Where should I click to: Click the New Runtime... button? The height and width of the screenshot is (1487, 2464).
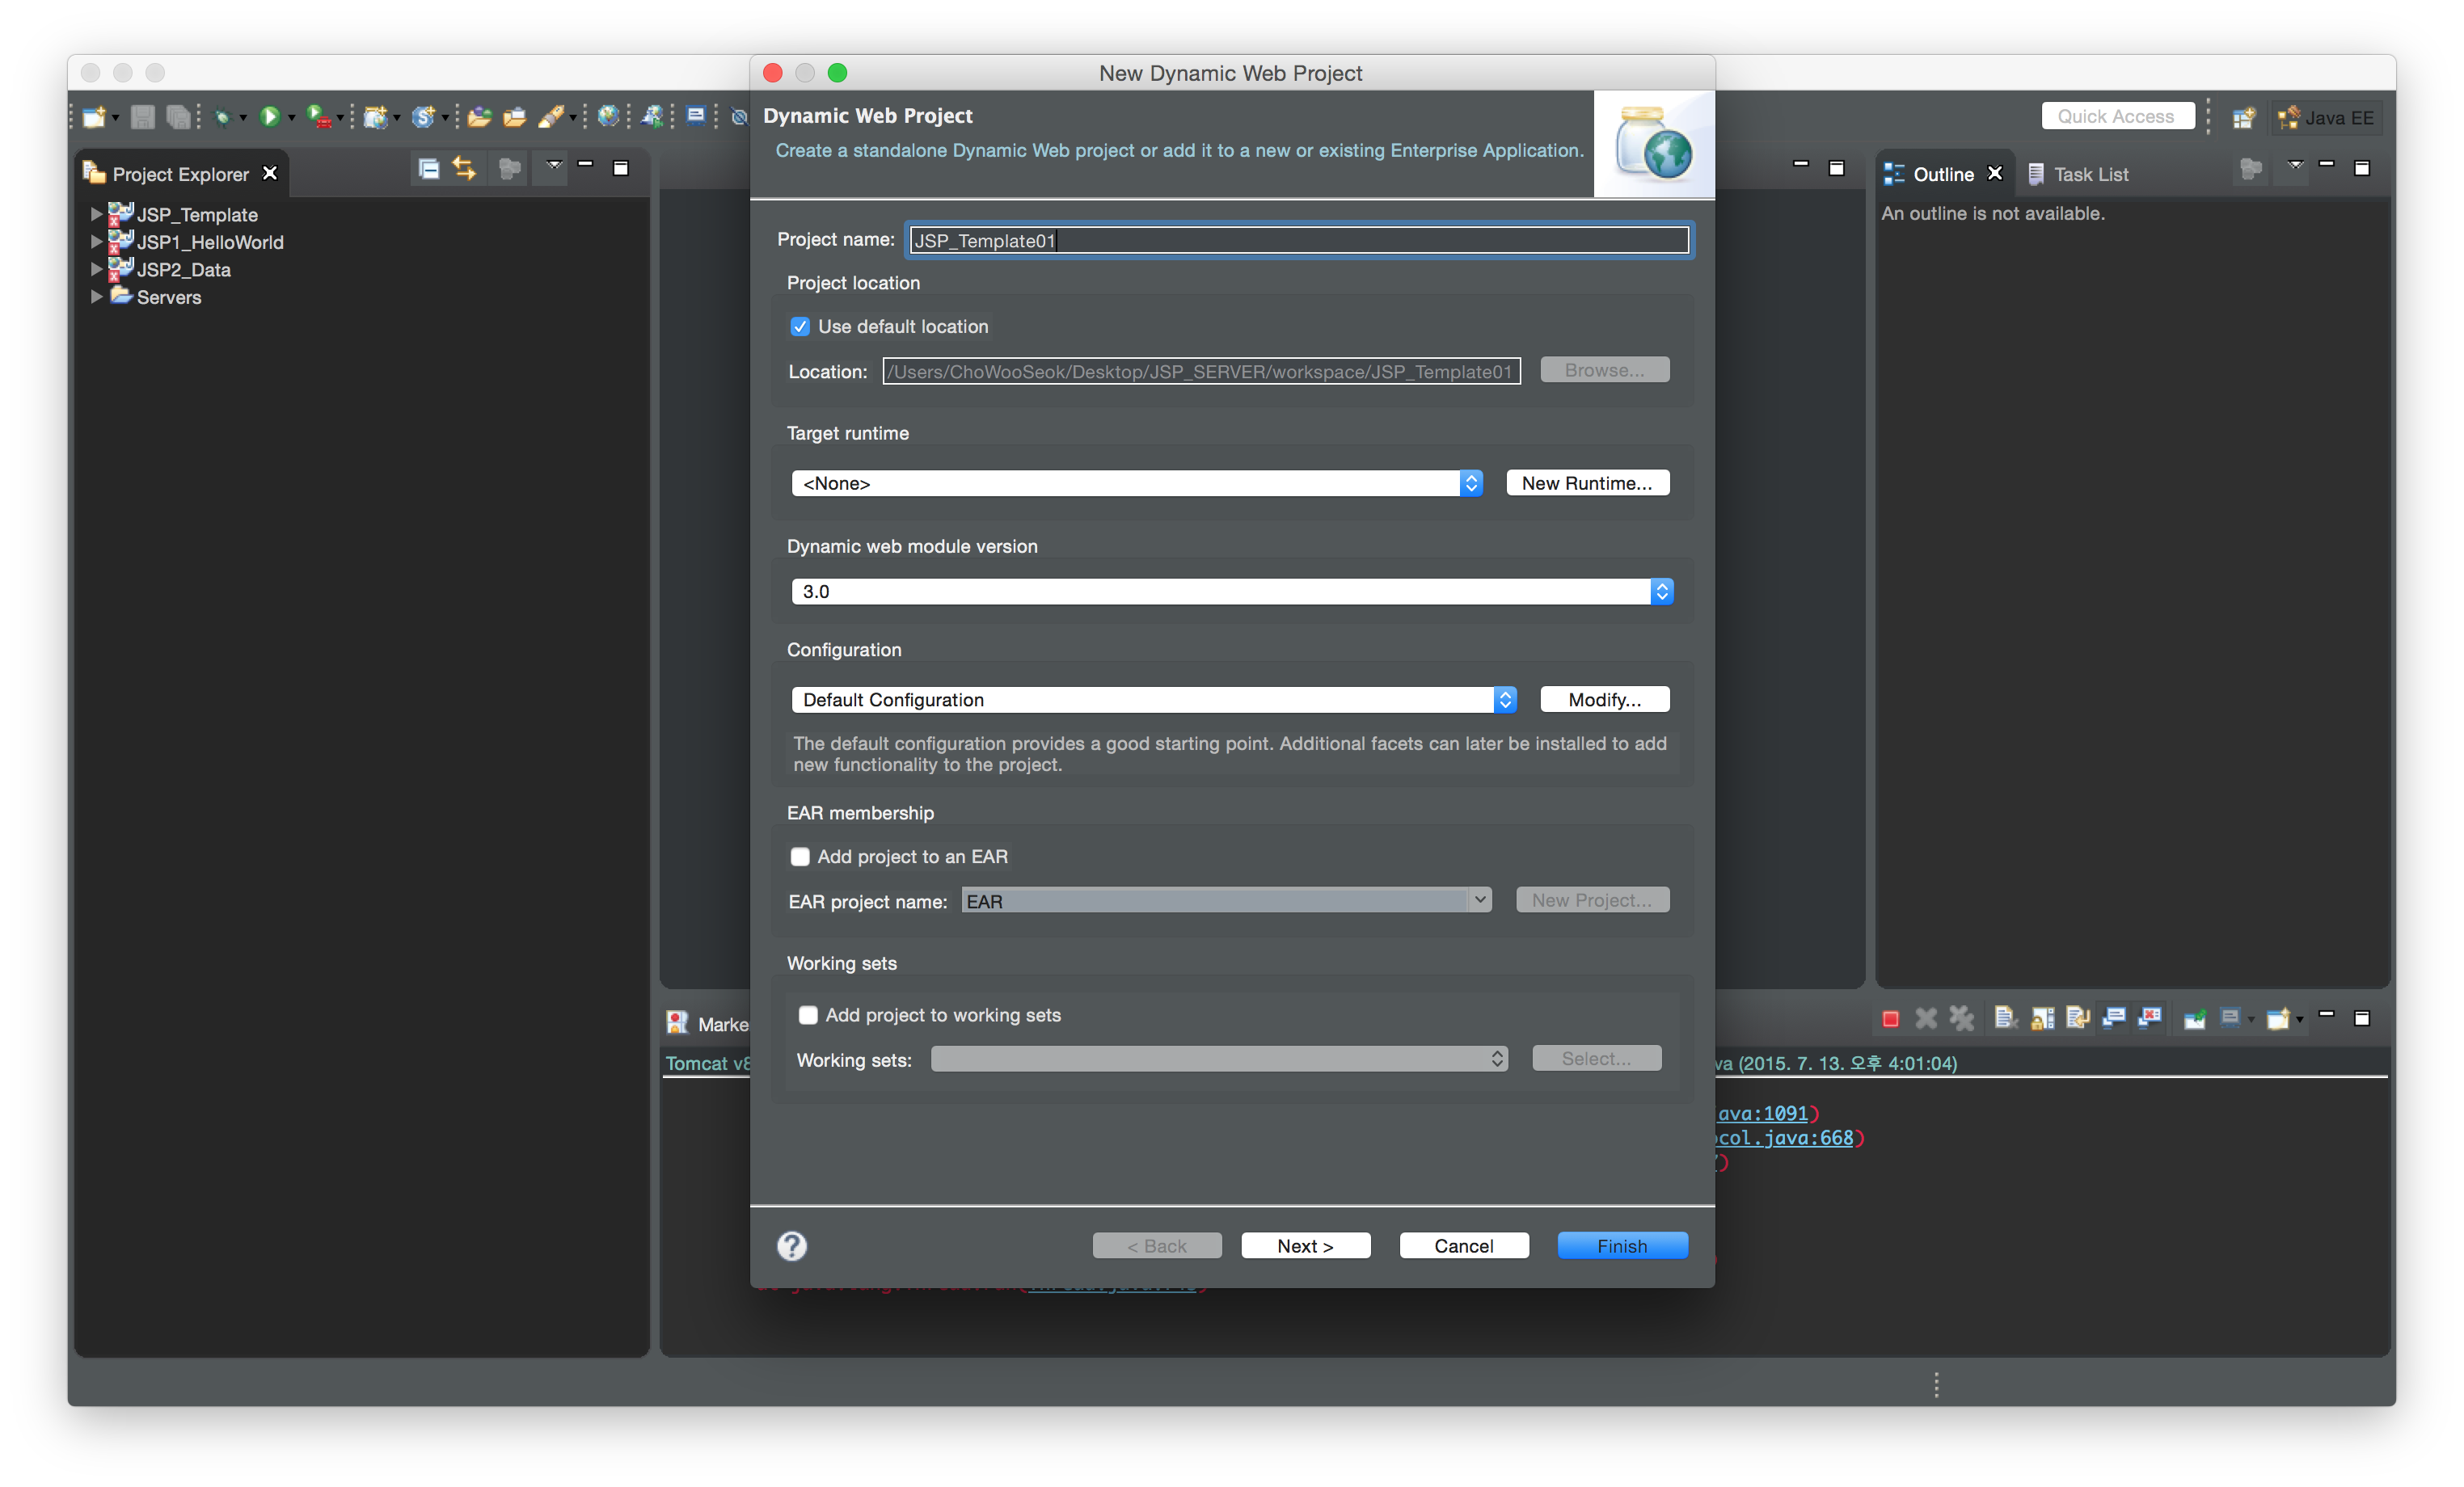(1587, 483)
